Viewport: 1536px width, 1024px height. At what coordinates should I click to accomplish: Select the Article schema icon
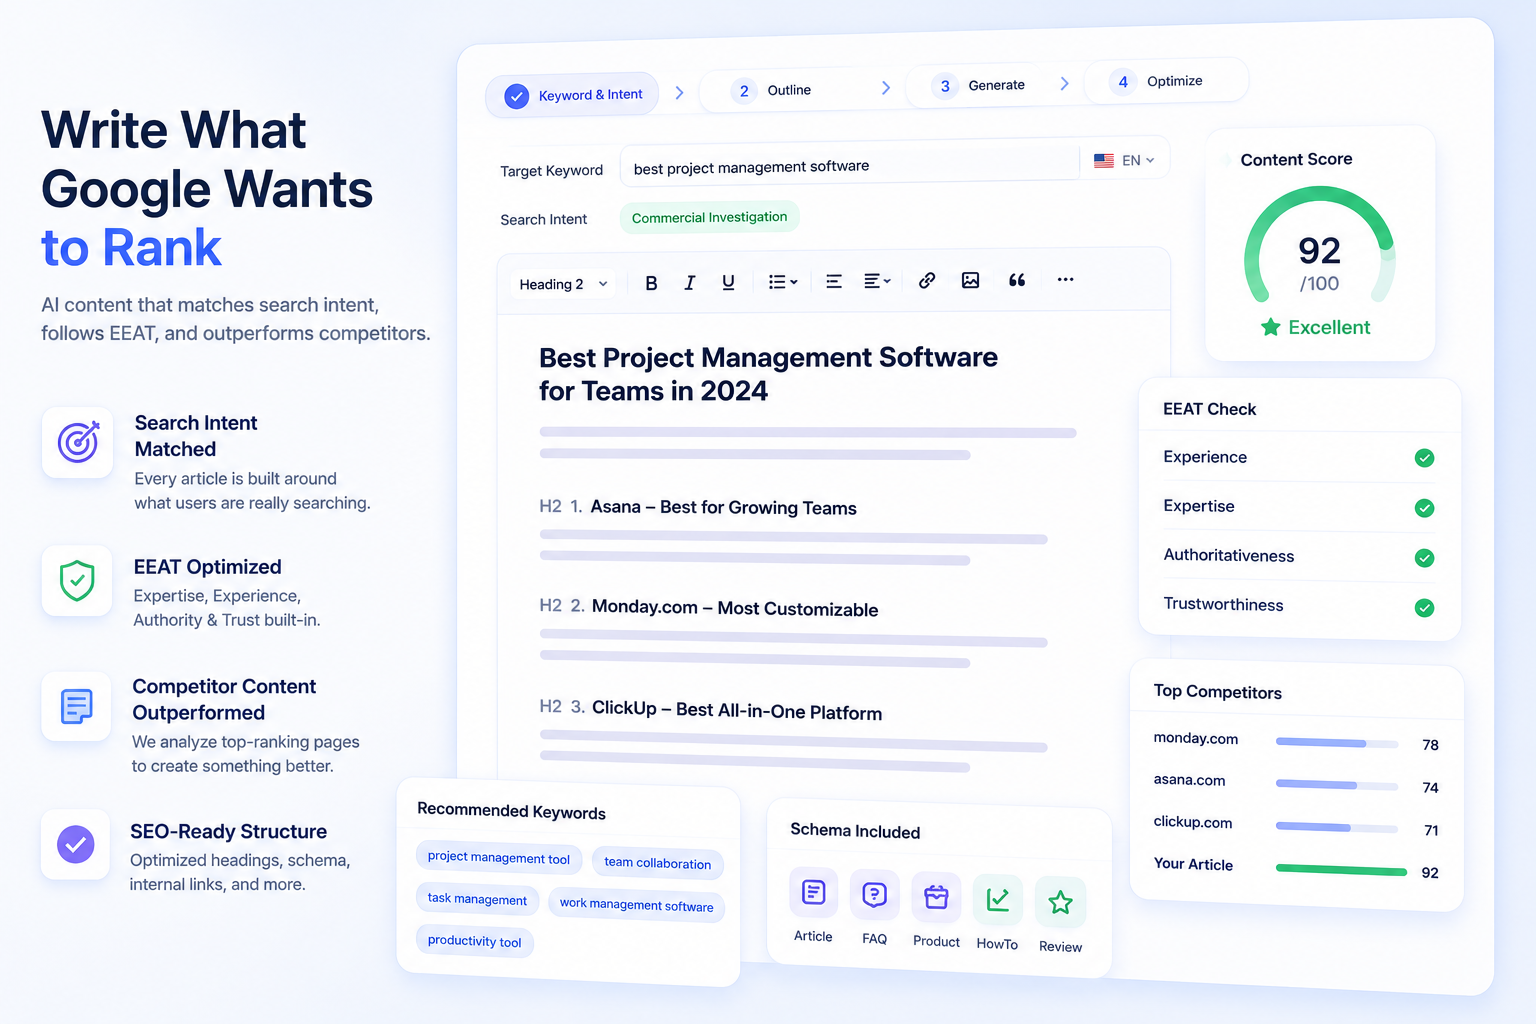click(x=813, y=892)
